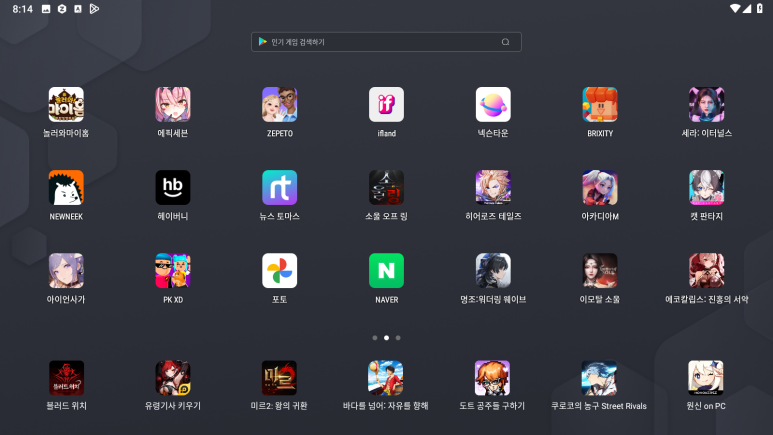Go to the third home page dot

398,338
